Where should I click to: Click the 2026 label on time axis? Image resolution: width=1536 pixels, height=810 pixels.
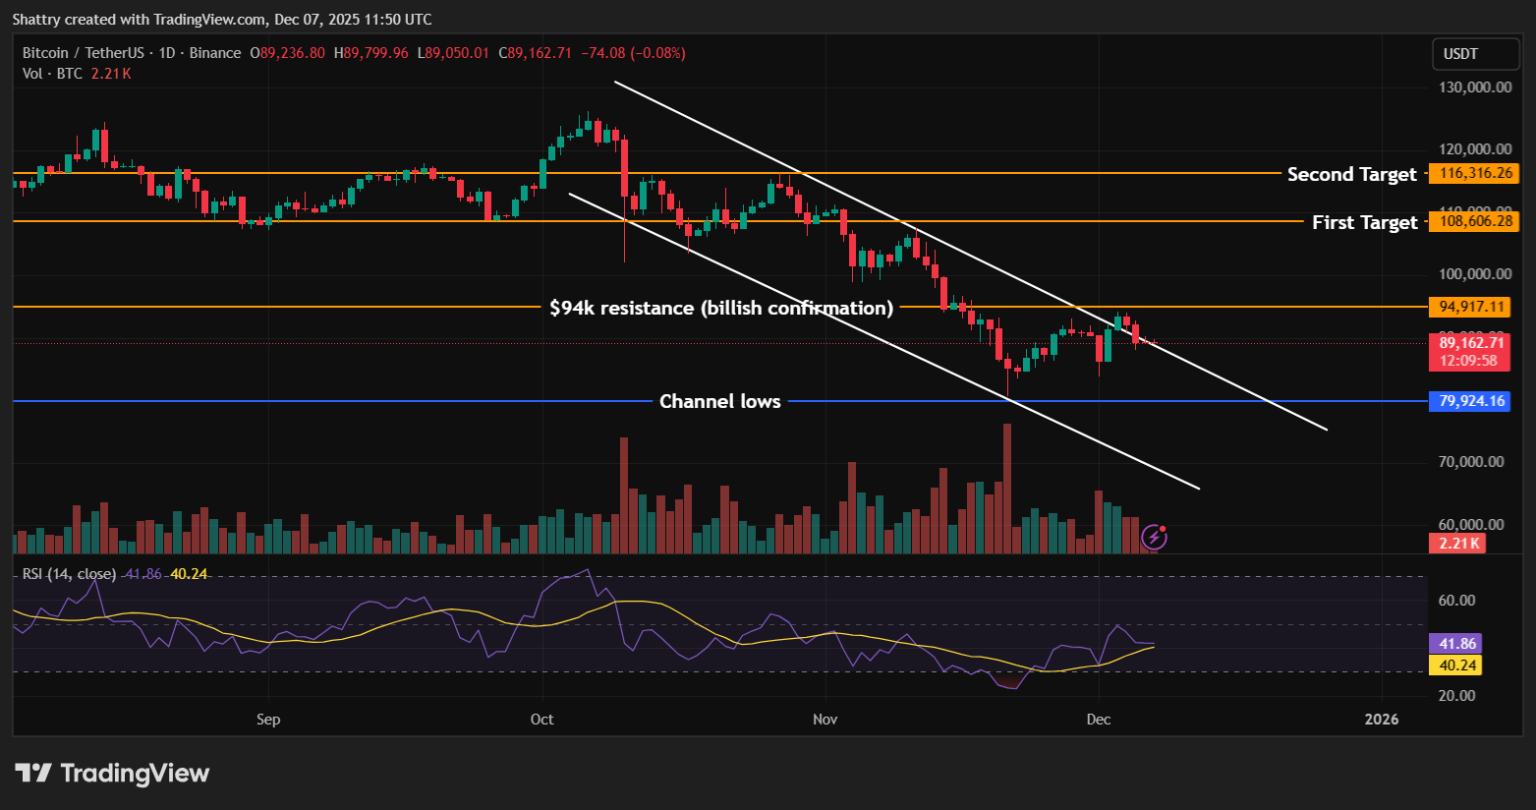pos(1382,719)
